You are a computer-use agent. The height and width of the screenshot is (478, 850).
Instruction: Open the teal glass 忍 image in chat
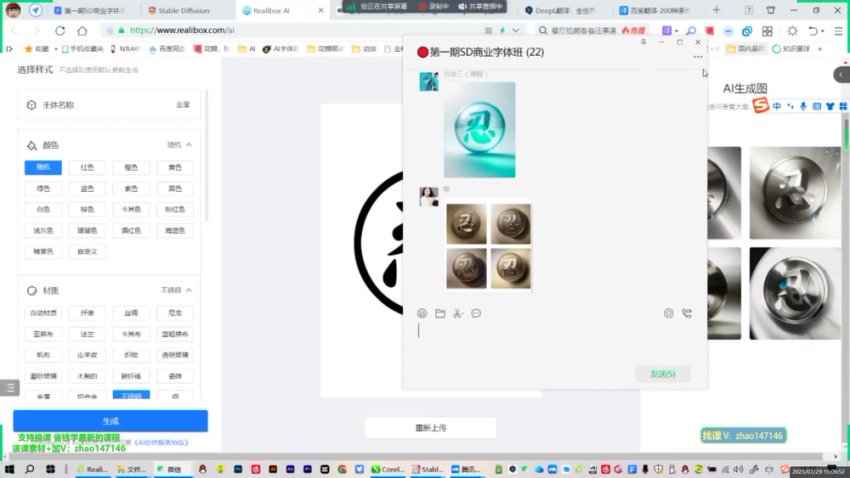pos(479,130)
